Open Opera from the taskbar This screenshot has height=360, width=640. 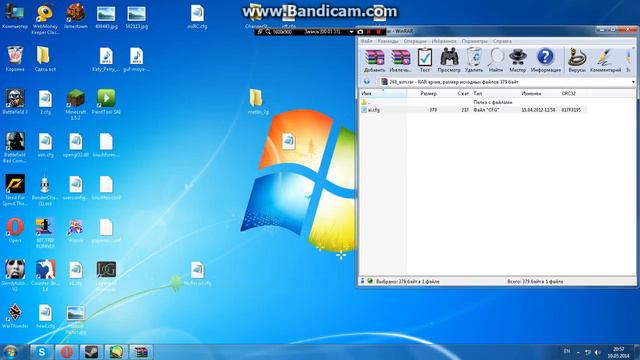tap(67, 352)
